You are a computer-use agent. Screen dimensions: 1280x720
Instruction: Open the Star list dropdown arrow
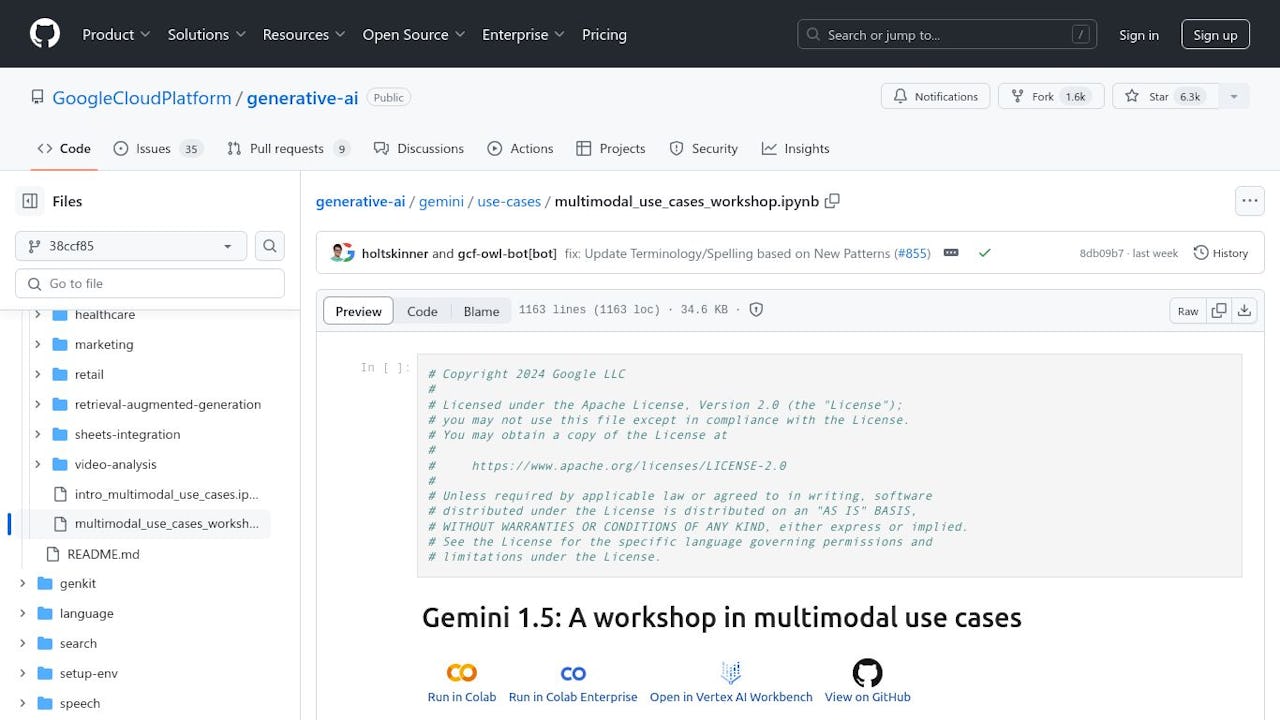pyautogui.click(x=1234, y=97)
